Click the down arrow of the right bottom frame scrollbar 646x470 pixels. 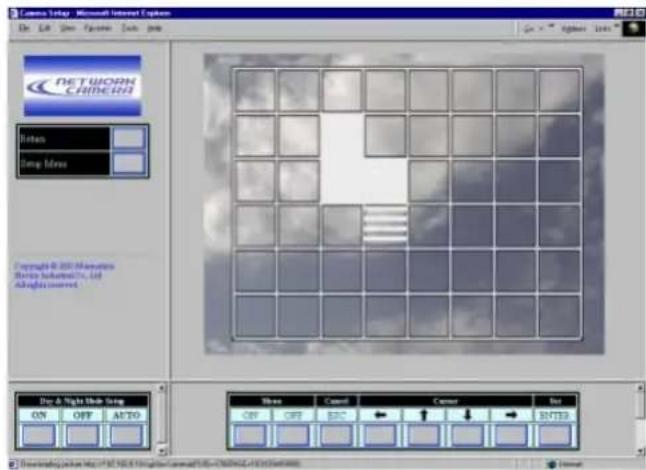click(641, 452)
